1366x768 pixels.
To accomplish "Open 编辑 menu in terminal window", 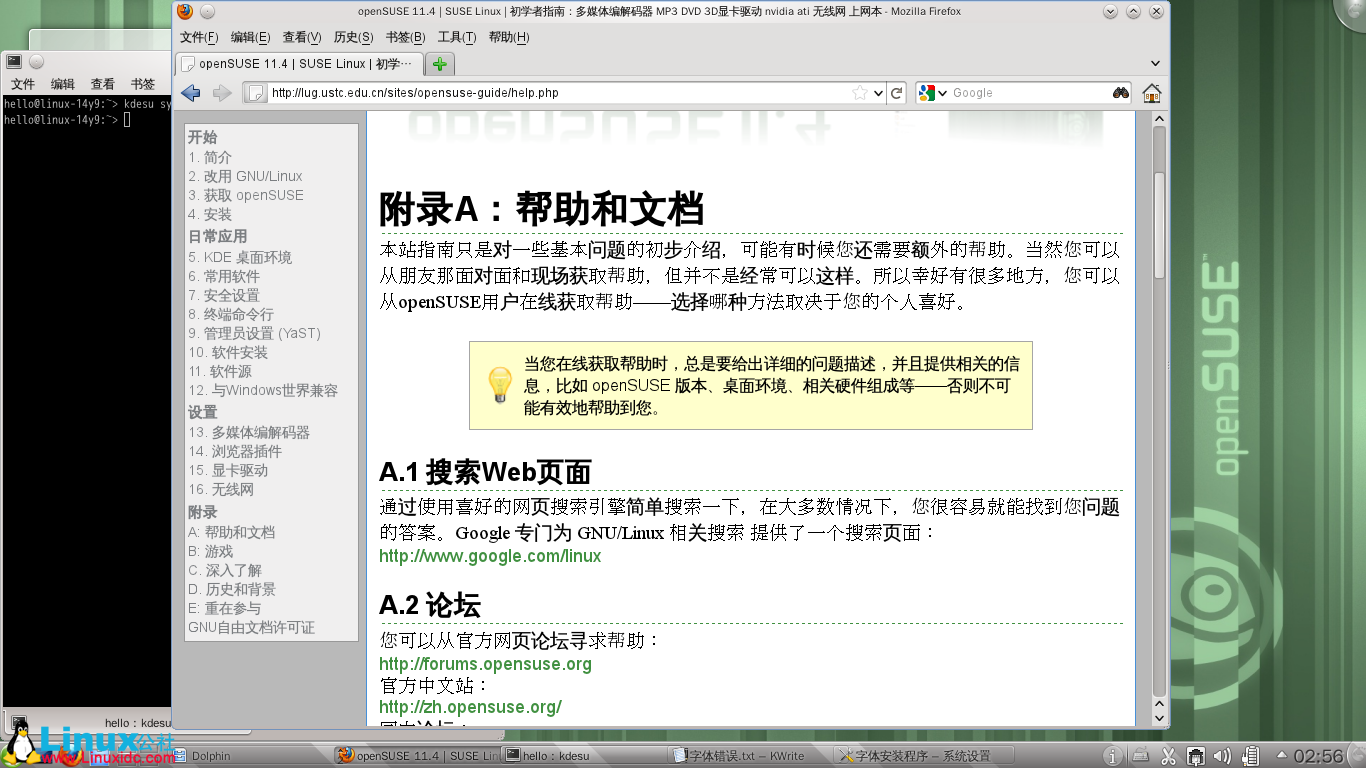I will (x=63, y=85).
